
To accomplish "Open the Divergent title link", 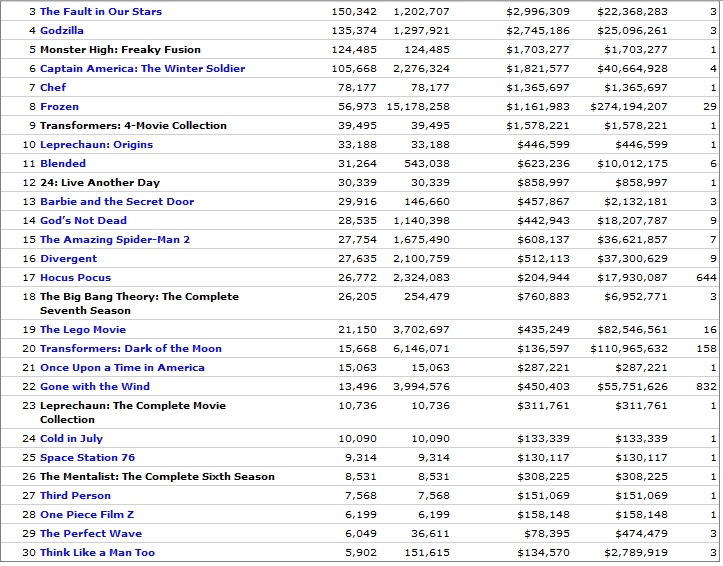I will point(68,259).
